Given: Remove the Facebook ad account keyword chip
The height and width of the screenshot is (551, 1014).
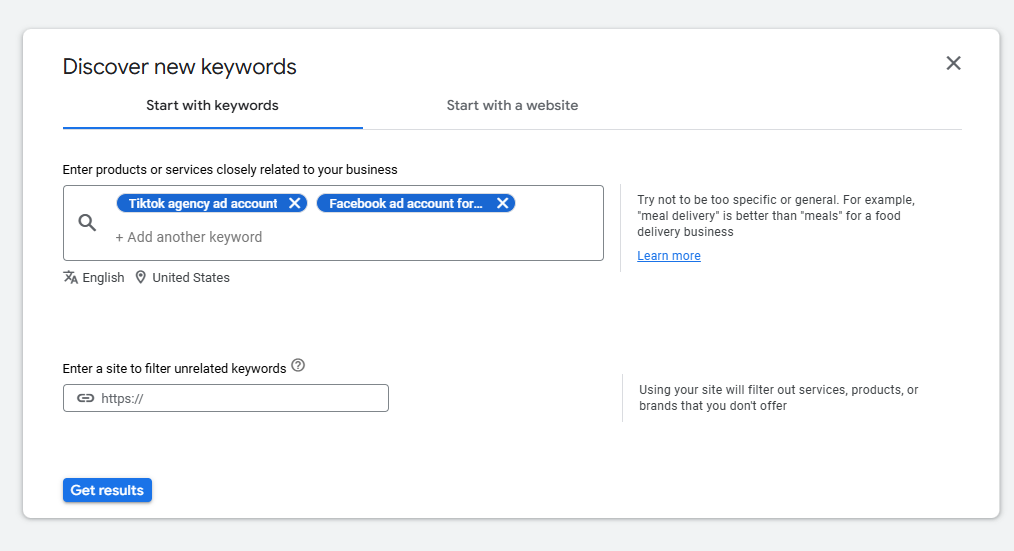Looking at the screenshot, I should point(502,203).
